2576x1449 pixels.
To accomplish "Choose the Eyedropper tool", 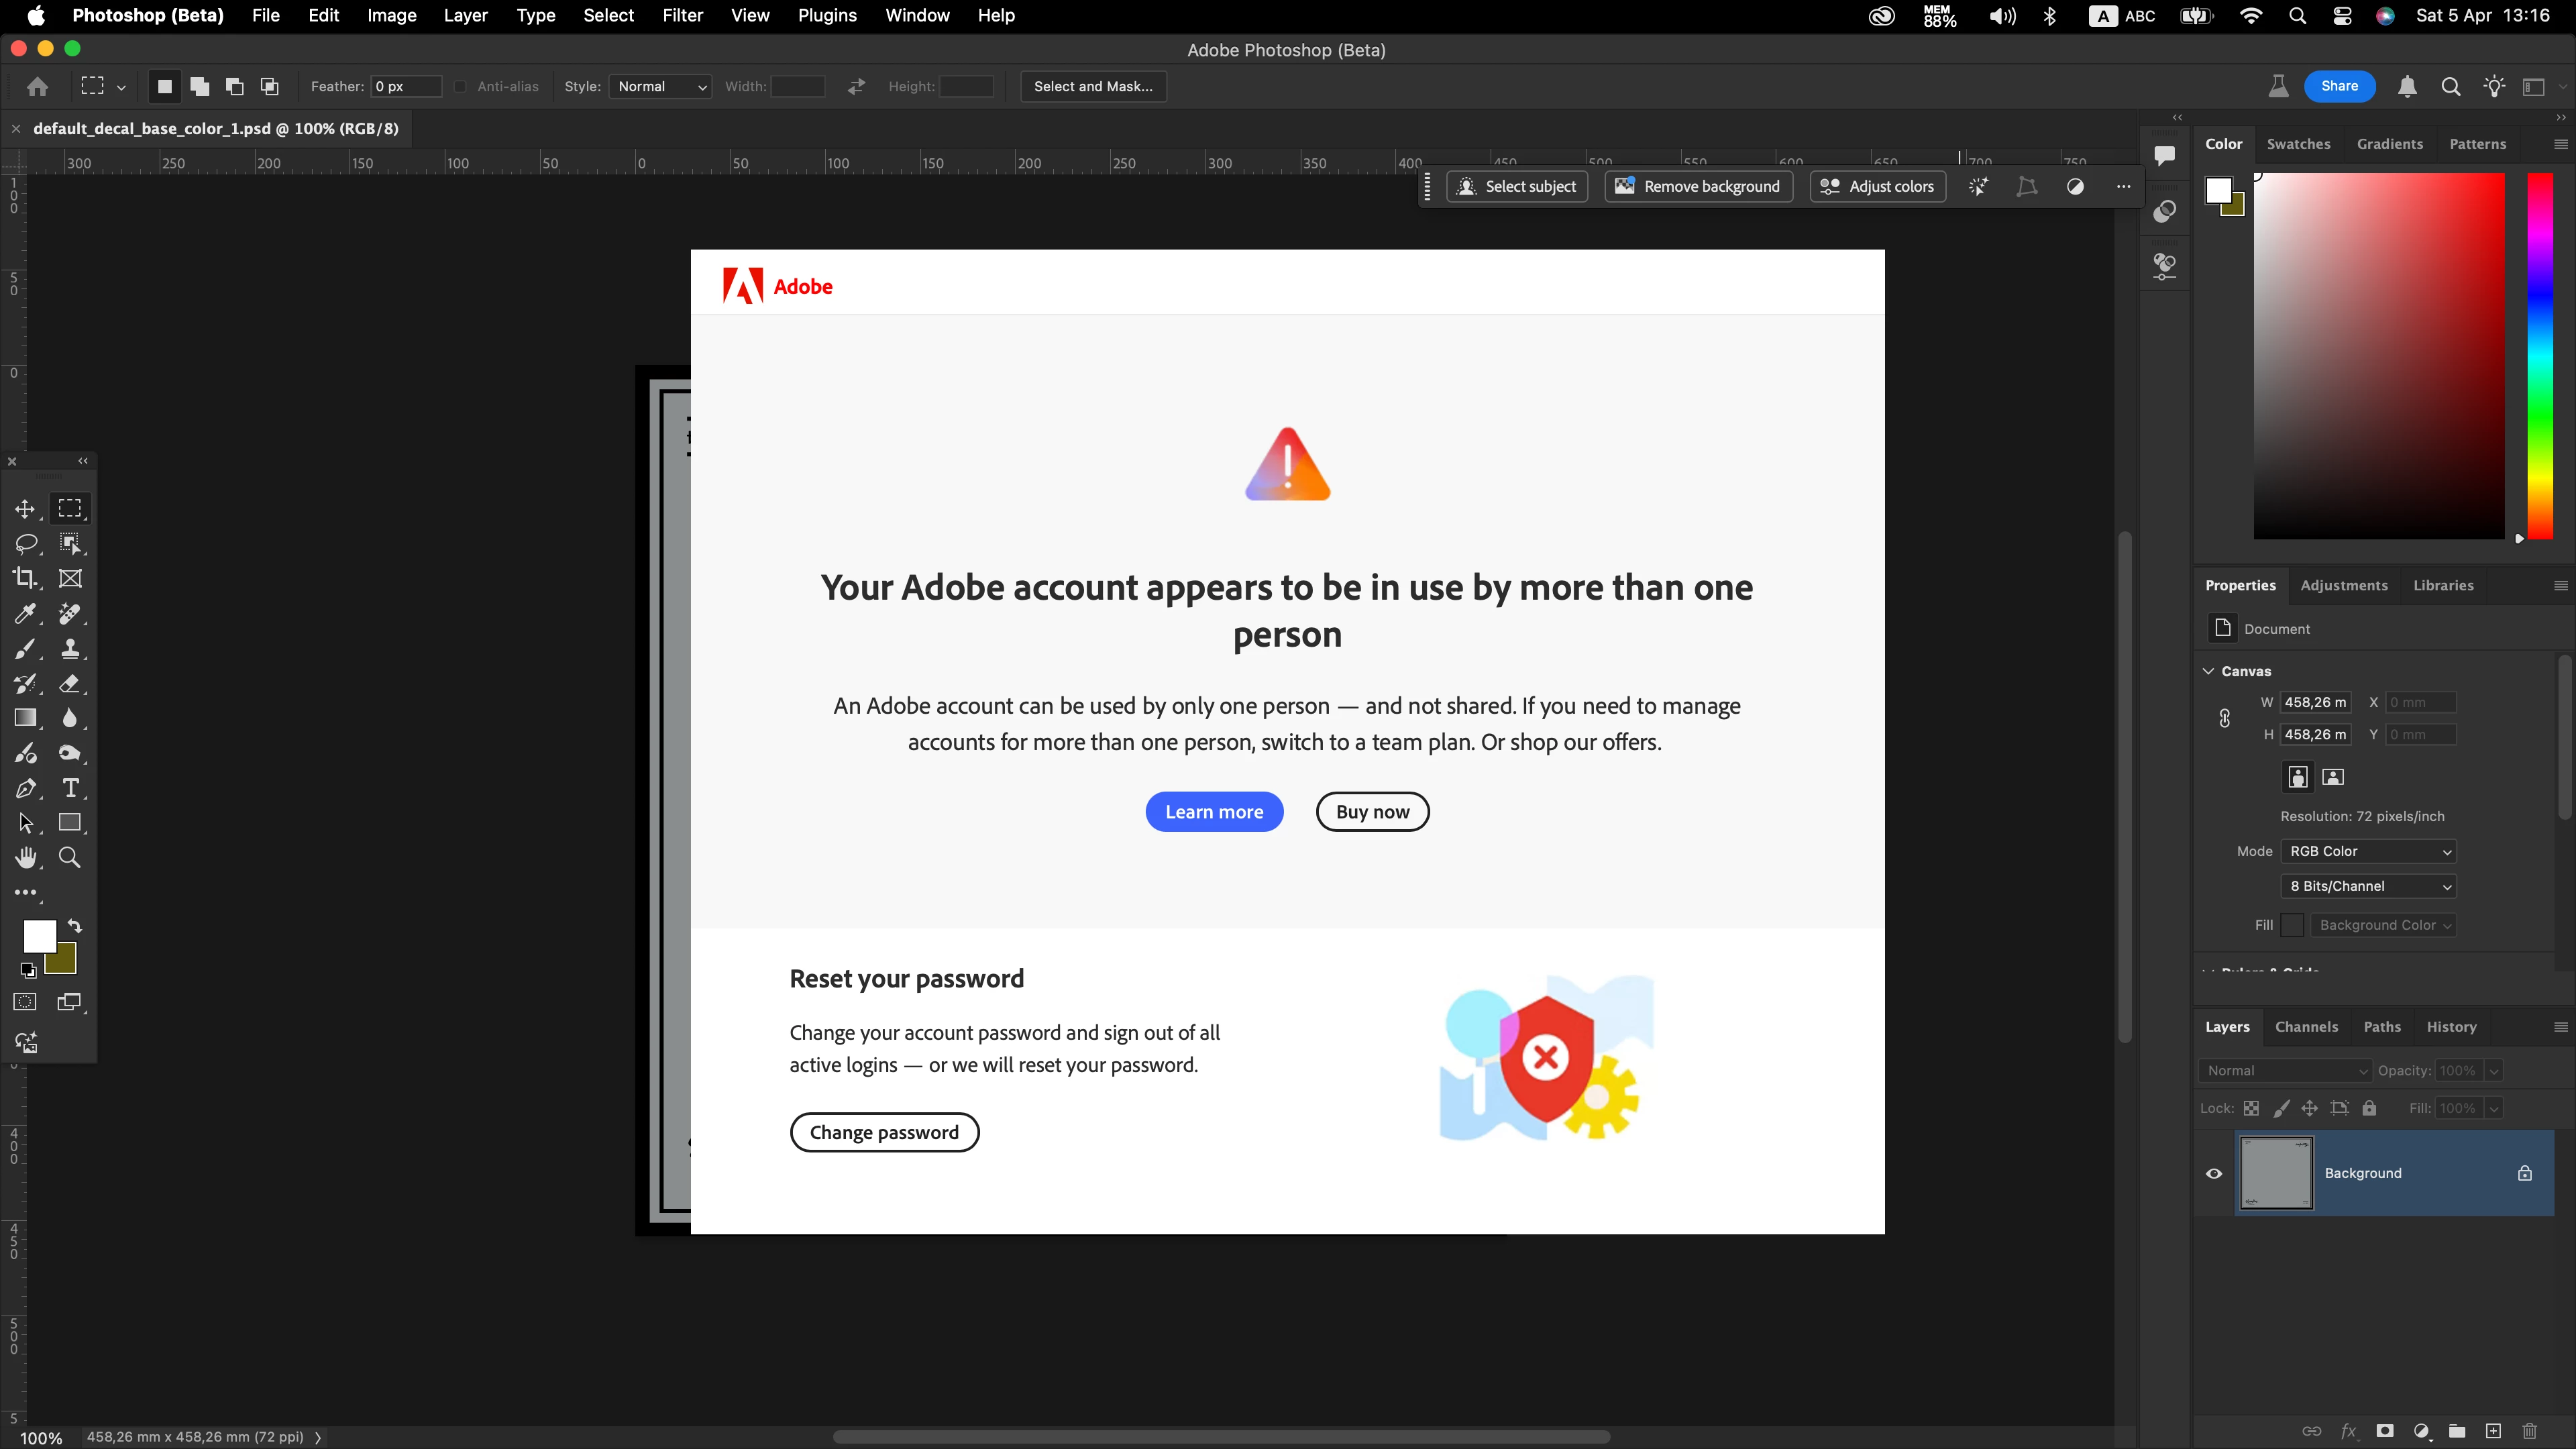I will pyautogui.click(x=25, y=613).
